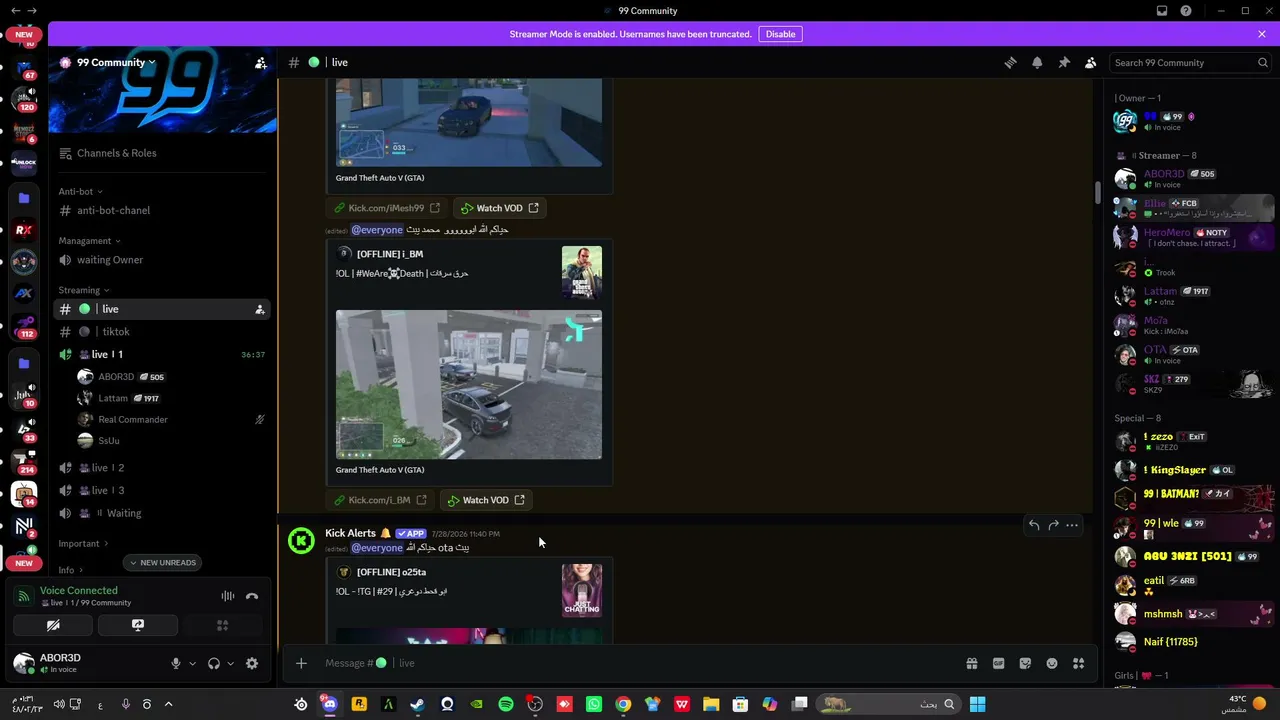Join the live | 3 voice channel
The image size is (1280, 720).
(162, 490)
